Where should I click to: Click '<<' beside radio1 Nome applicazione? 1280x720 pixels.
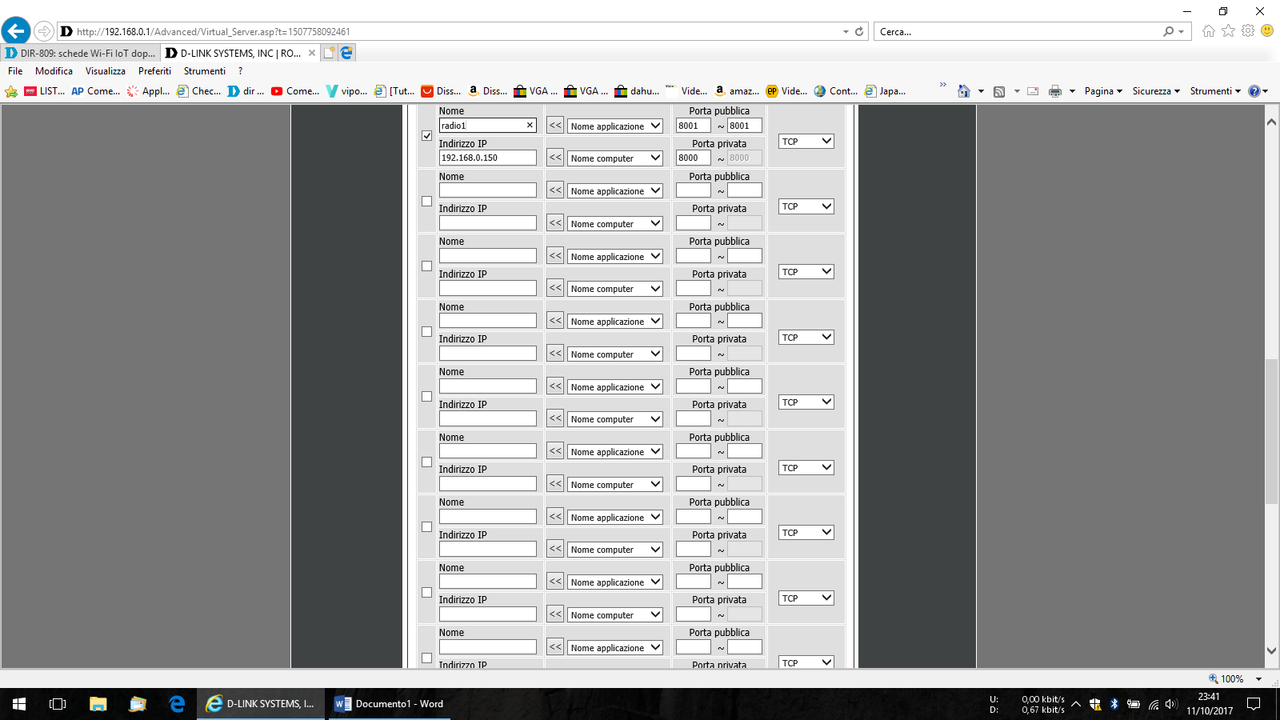point(555,126)
